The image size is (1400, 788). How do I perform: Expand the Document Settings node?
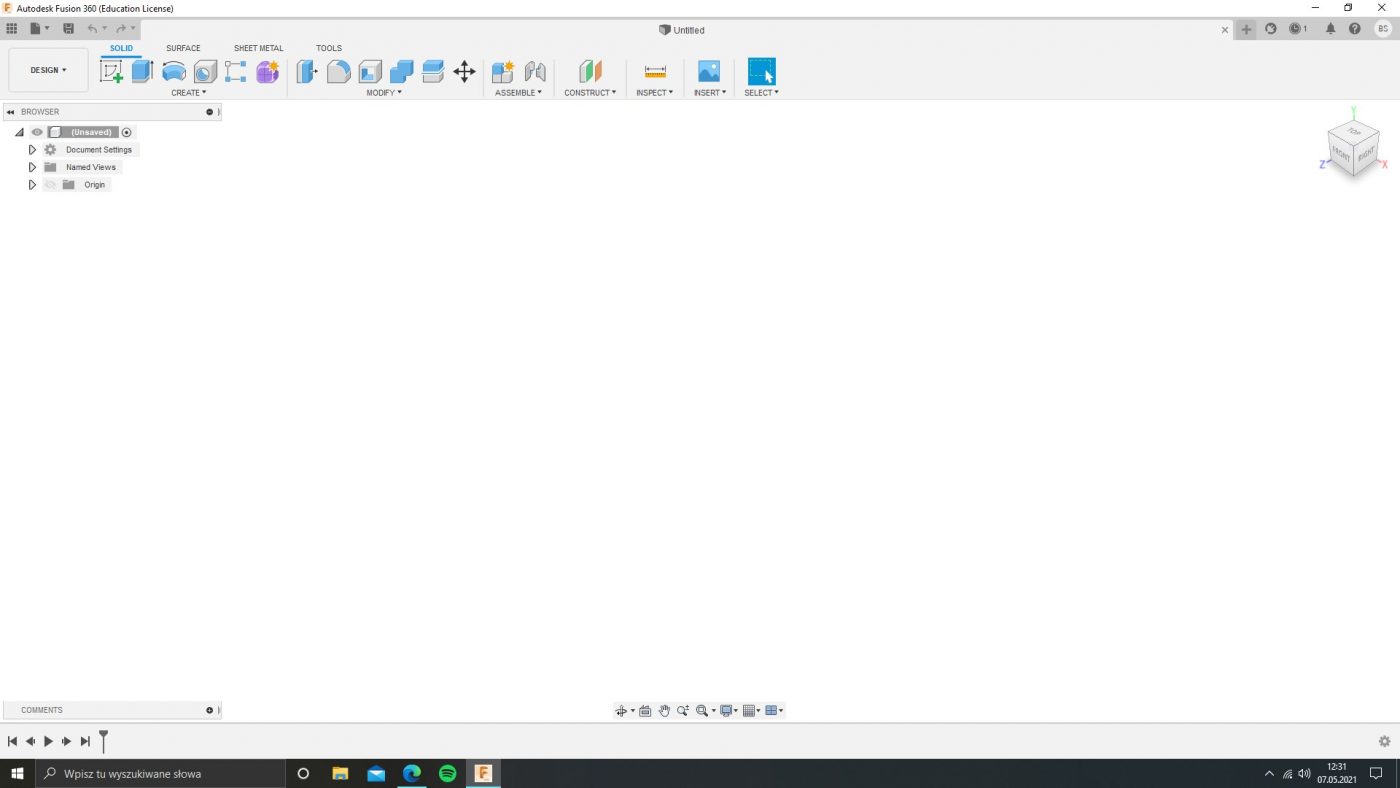32,150
